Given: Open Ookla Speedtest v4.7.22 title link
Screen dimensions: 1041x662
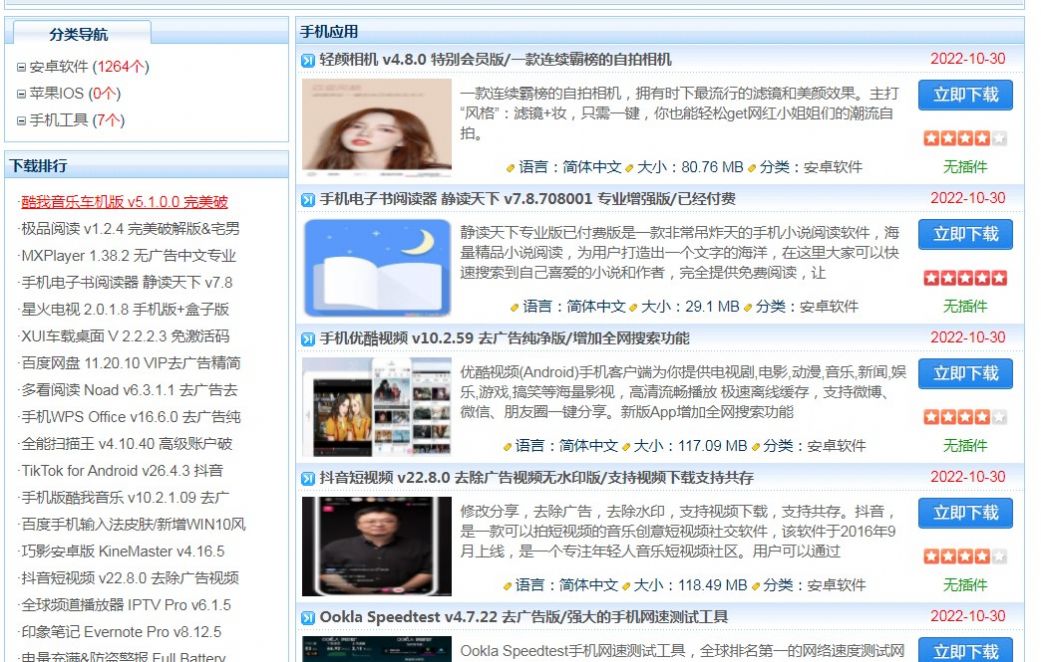Looking at the screenshot, I should click(523, 618).
